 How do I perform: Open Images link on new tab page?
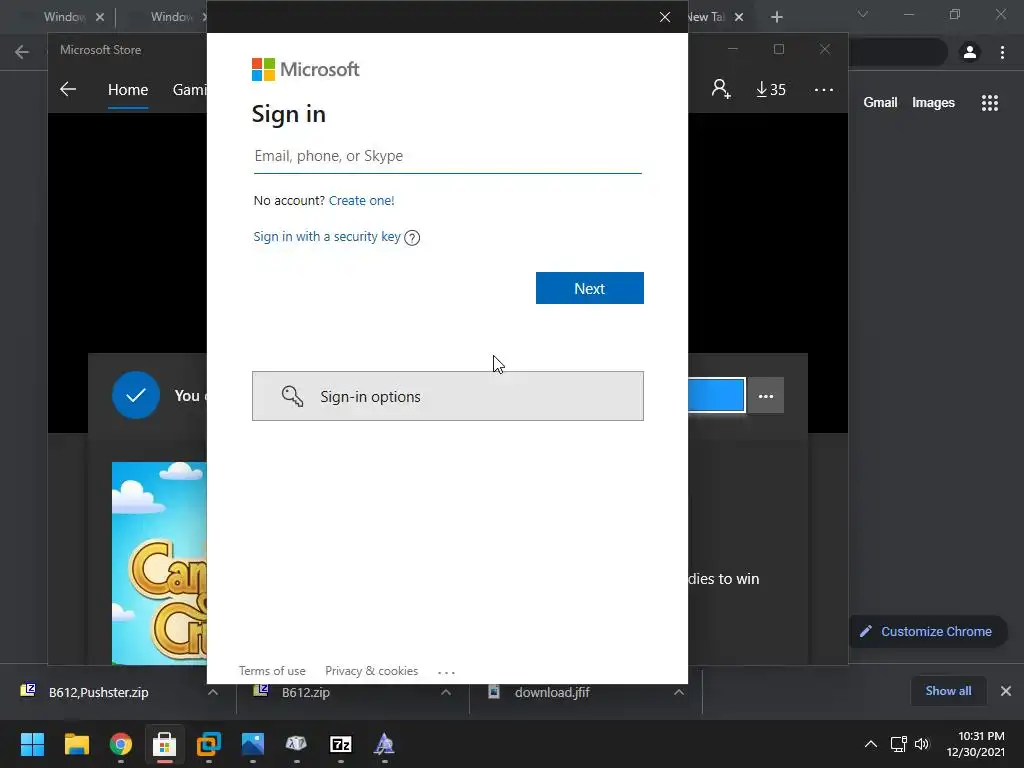coord(933,103)
